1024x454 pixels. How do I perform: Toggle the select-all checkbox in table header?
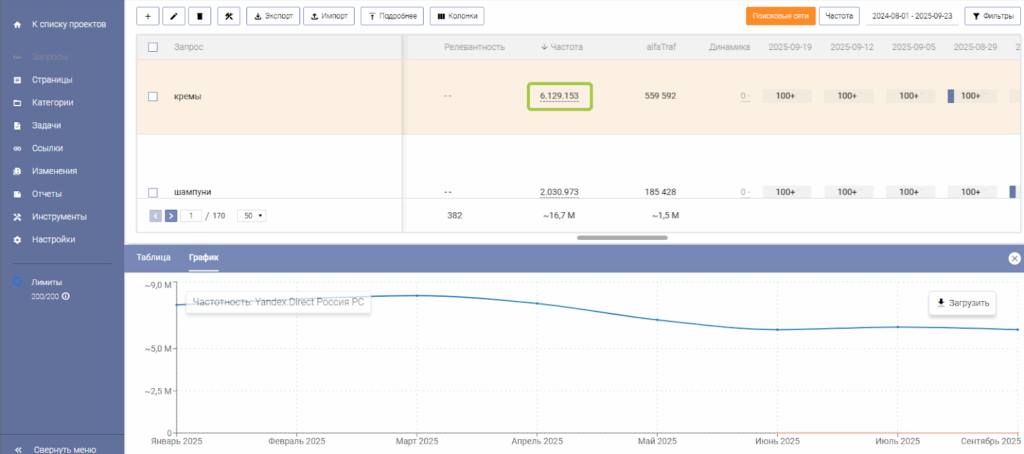click(x=153, y=47)
